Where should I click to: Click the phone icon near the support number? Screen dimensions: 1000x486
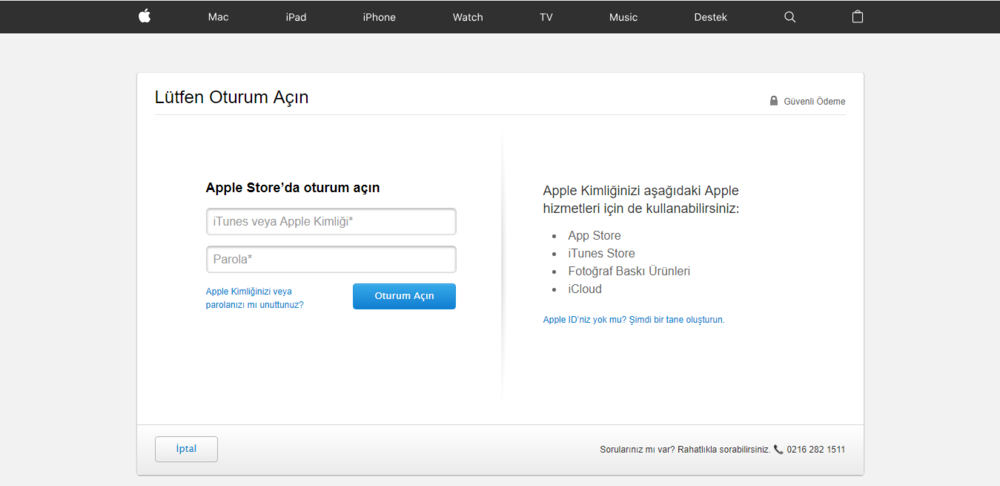pos(778,449)
